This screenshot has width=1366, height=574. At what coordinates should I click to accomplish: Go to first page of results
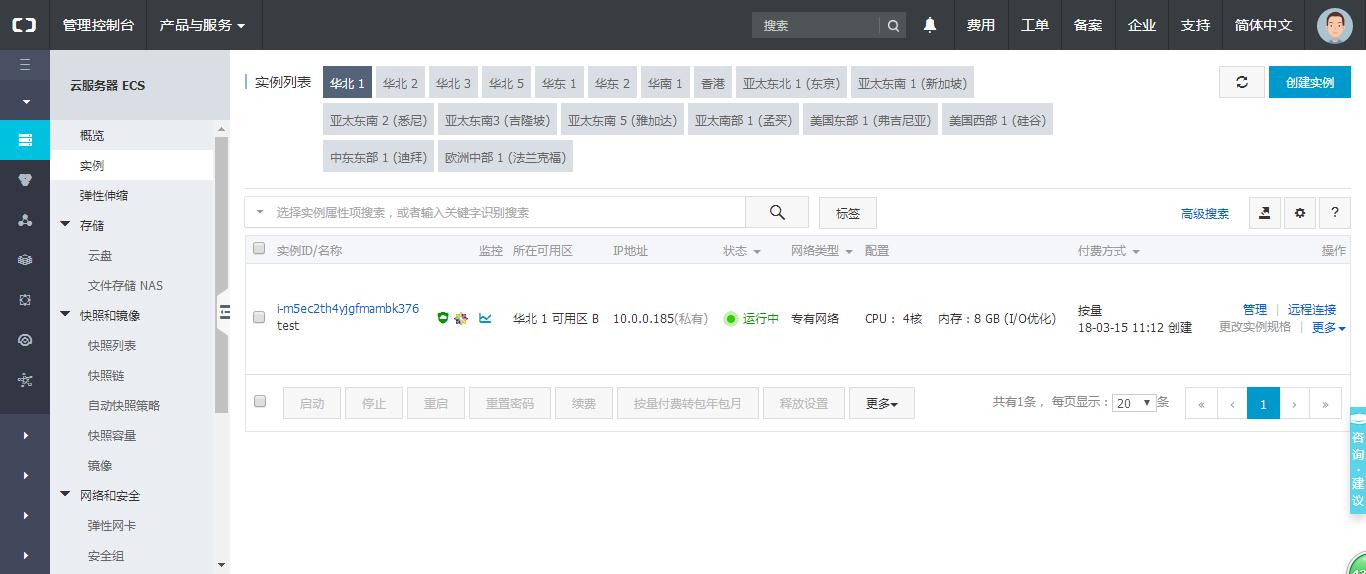click(1201, 404)
